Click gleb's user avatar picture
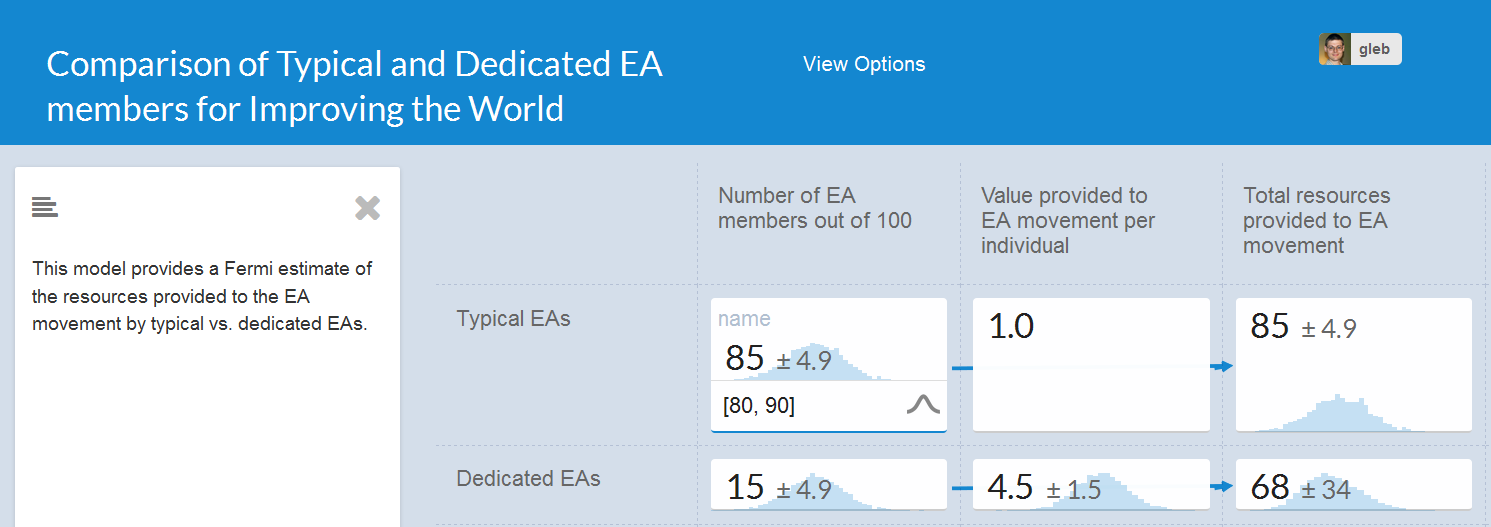Screen dimensions: 1491x527 (x=1334, y=49)
